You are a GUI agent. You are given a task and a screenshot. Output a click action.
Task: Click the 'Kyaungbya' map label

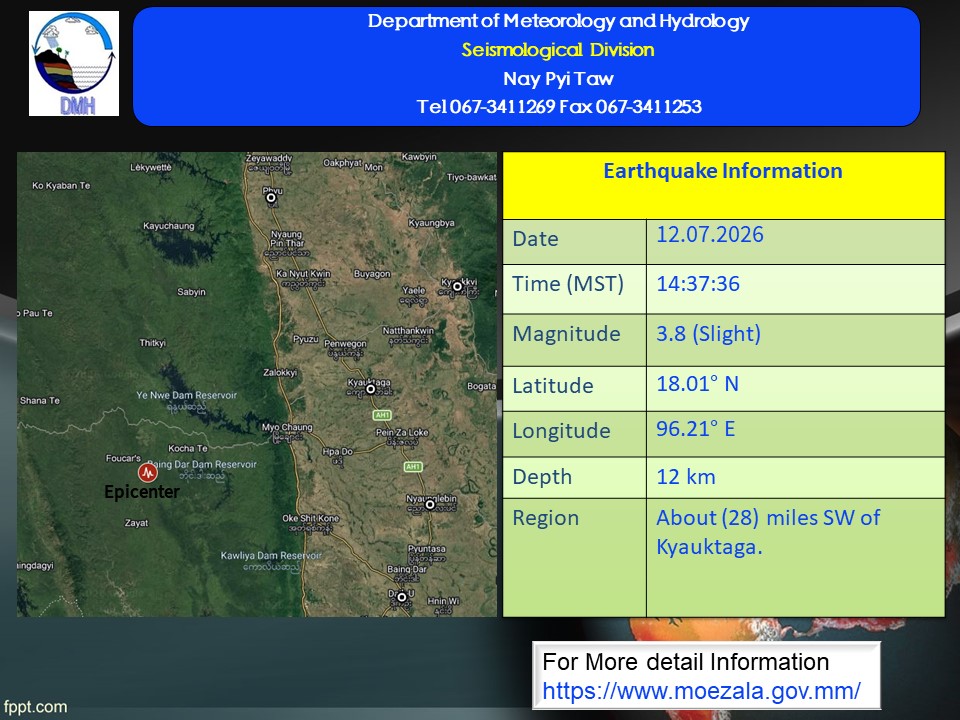431,223
